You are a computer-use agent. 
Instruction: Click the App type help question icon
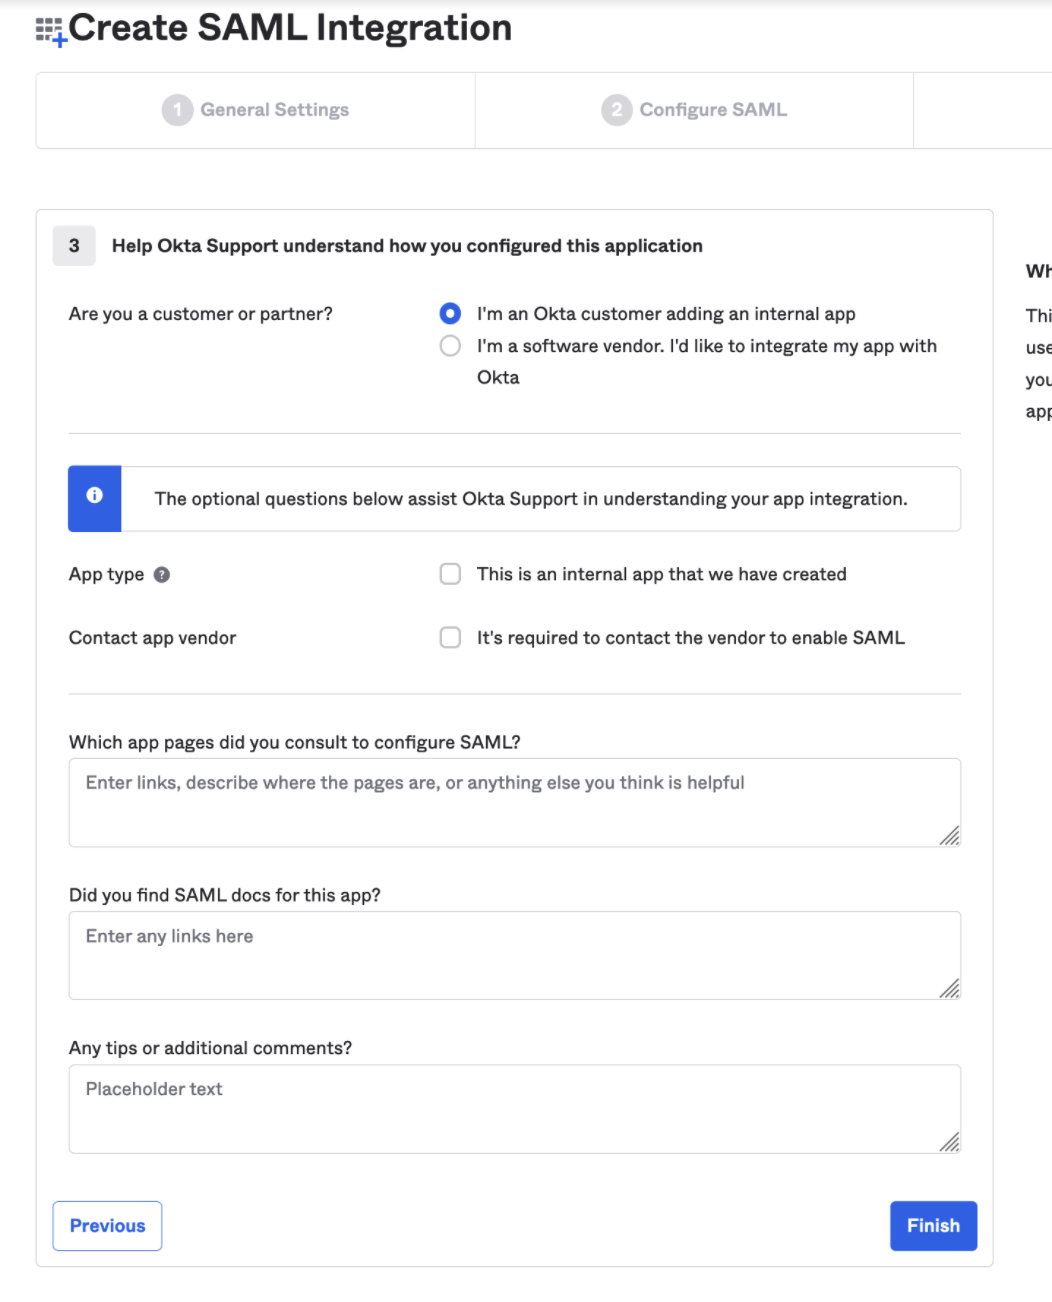click(x=162, y=575)
